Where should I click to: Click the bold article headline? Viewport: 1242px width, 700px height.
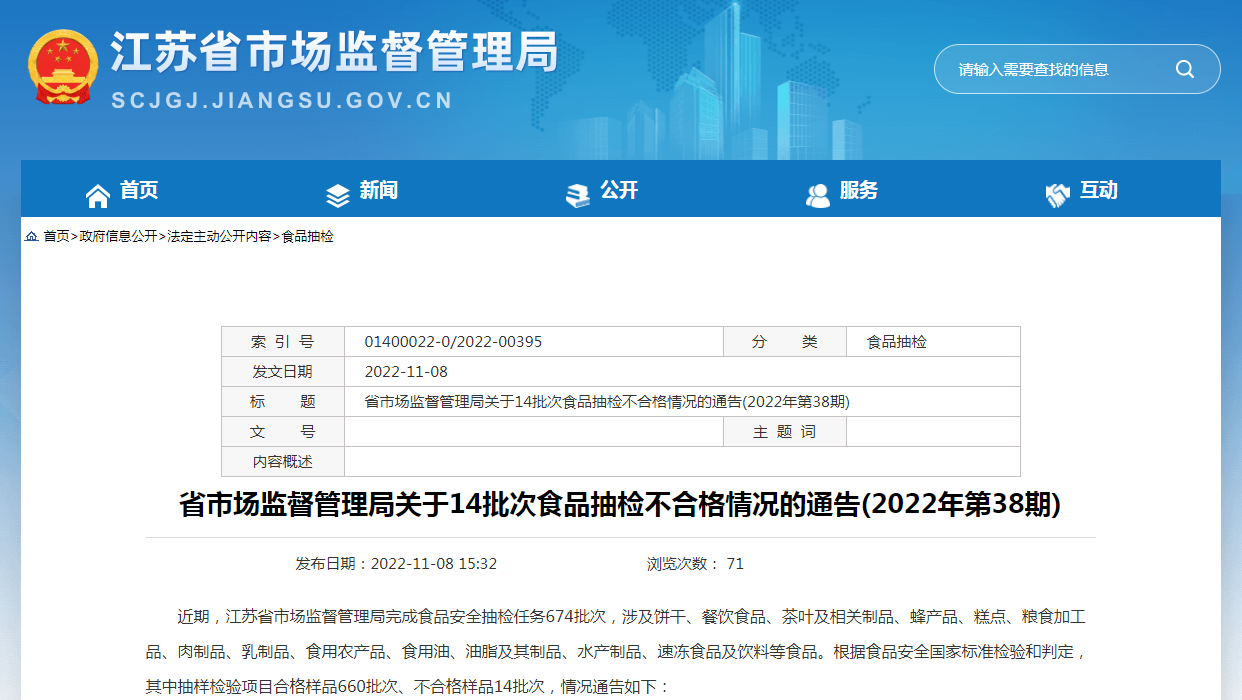[x=620, y=505]
